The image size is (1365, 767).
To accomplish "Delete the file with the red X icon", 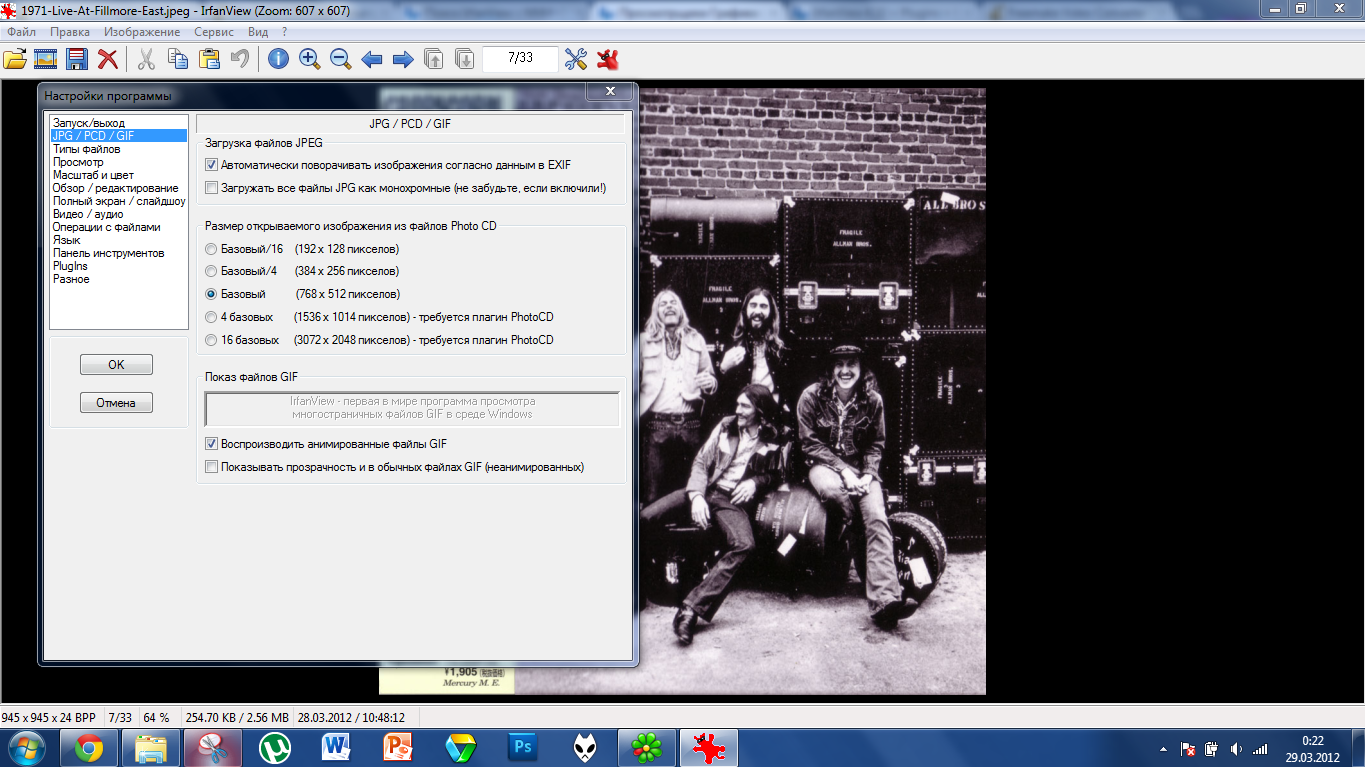I will click(x=107, y=59).
